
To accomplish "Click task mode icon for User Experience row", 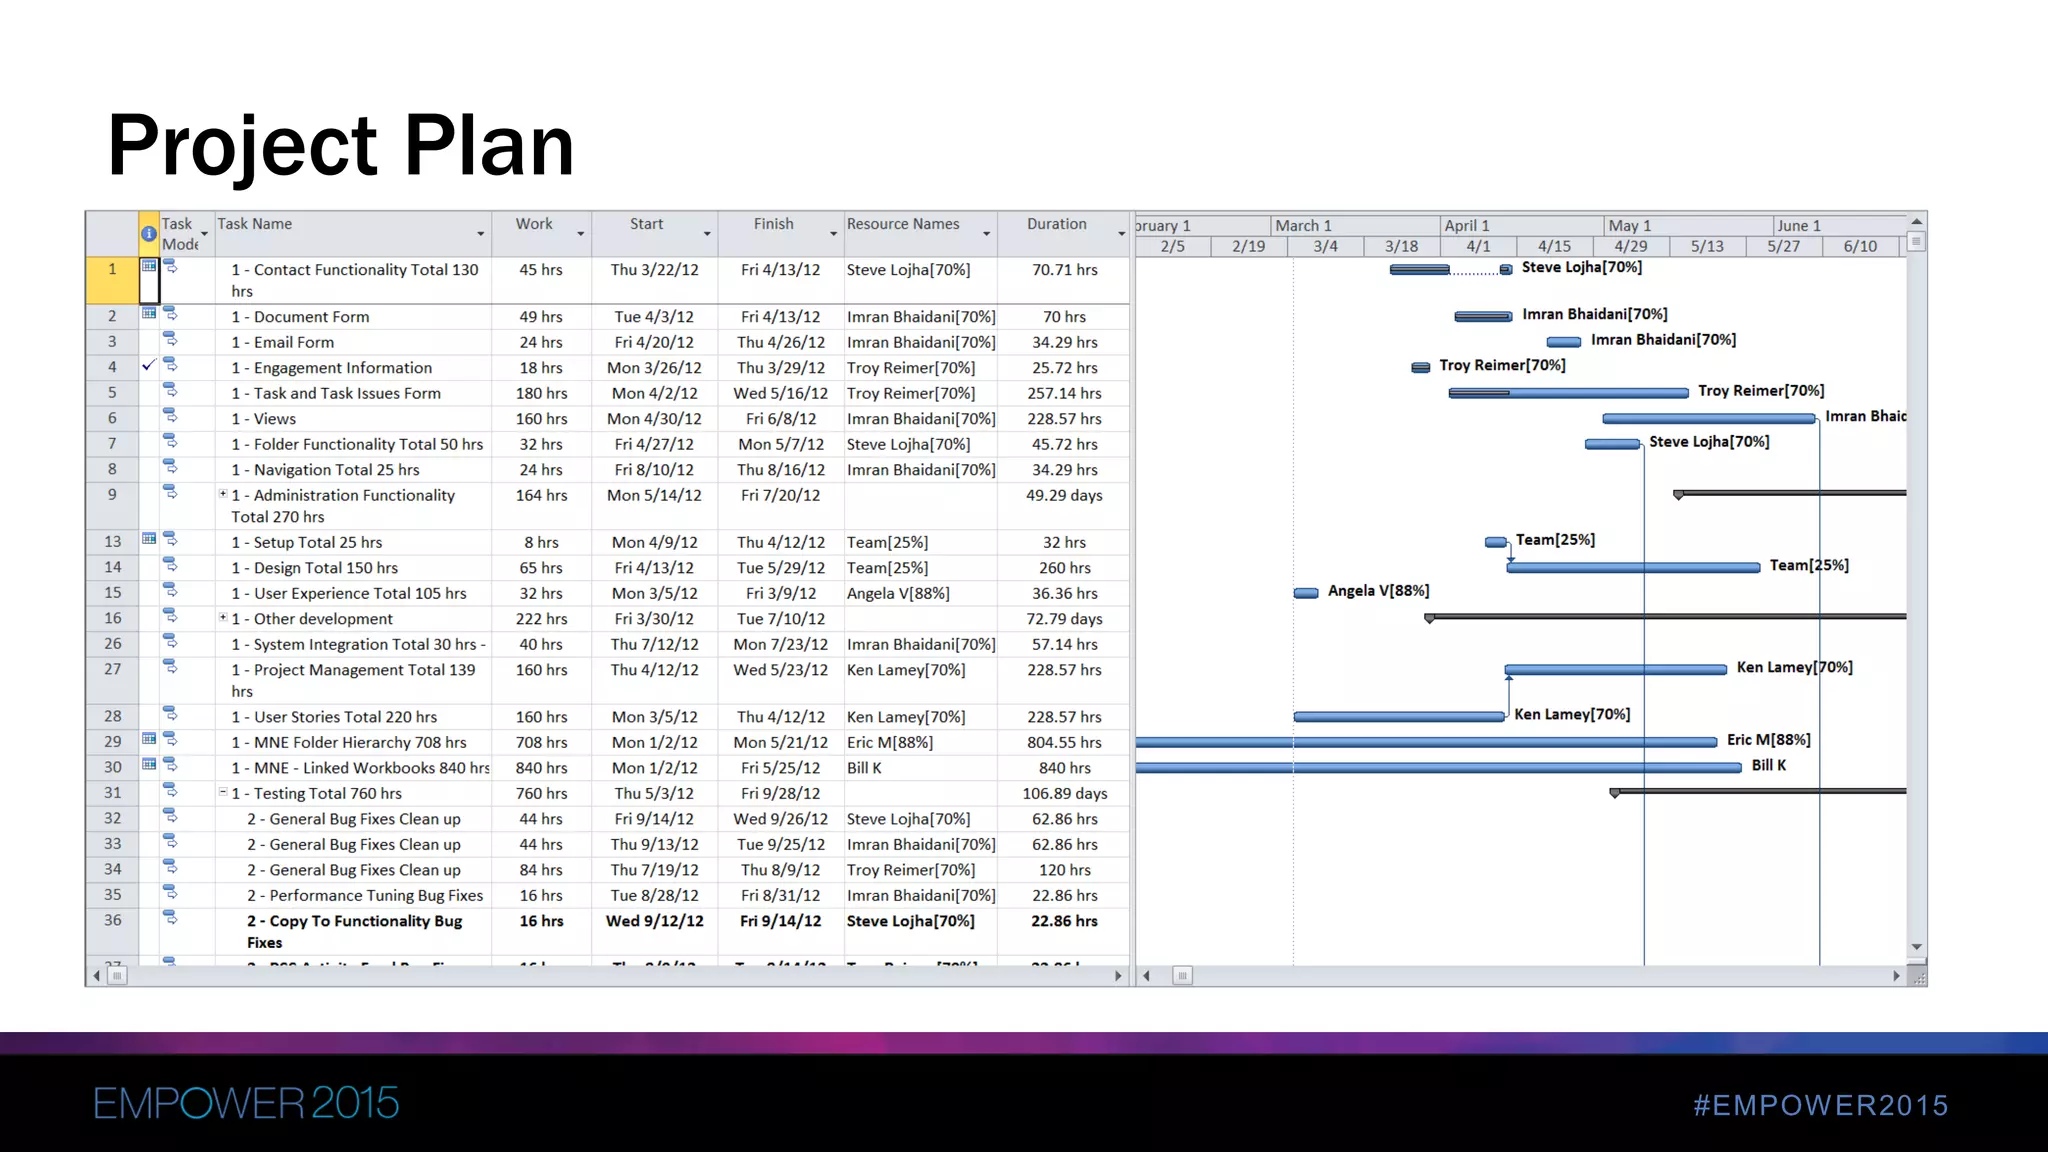I will click(170, 590).
